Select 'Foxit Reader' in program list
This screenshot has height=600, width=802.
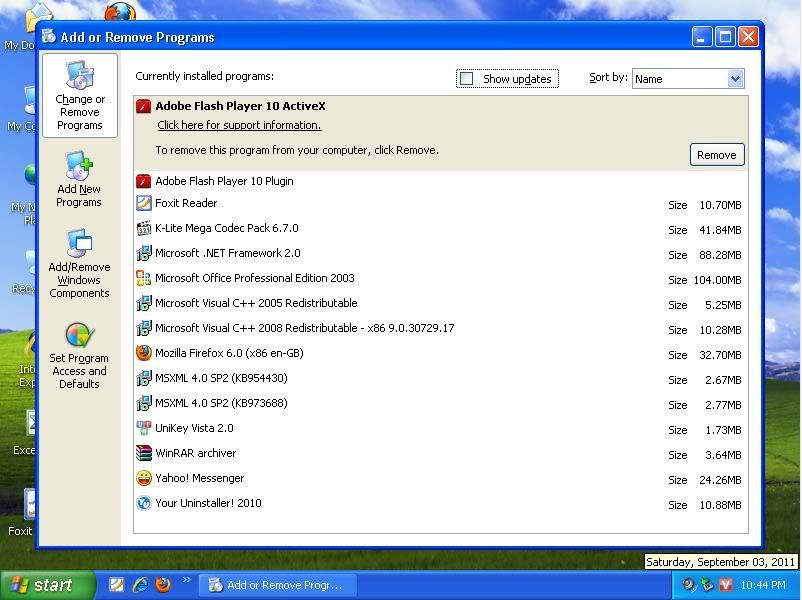186,203
